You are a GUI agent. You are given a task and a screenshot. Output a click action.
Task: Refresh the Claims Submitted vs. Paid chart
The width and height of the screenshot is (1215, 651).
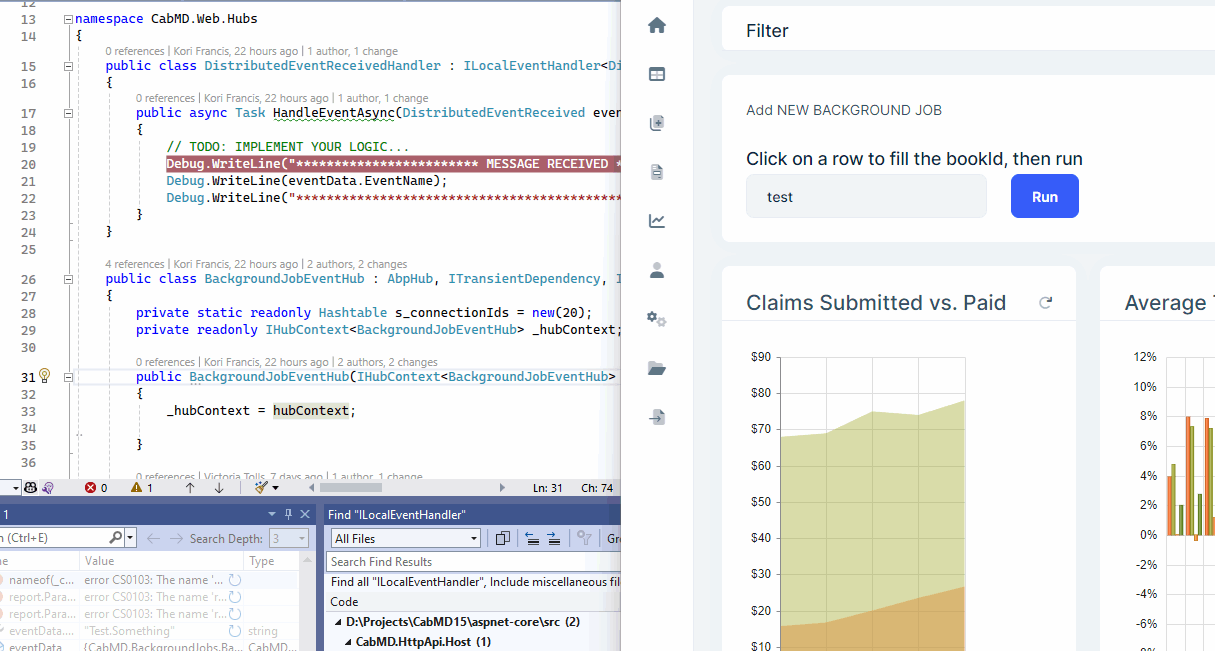(x=1046, y=303)
